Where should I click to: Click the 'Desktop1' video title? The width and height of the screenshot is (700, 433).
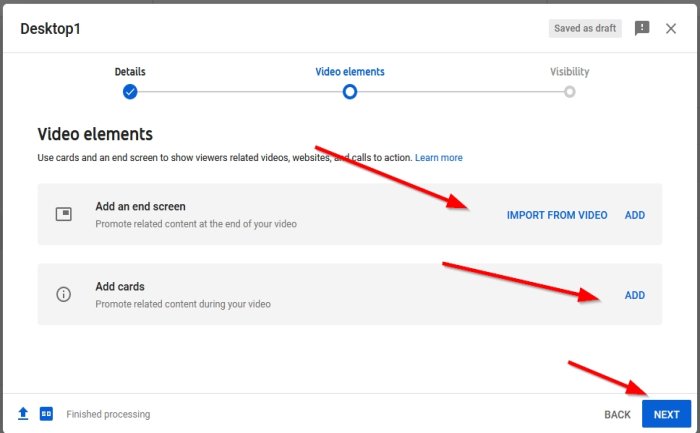click(50, 29)
